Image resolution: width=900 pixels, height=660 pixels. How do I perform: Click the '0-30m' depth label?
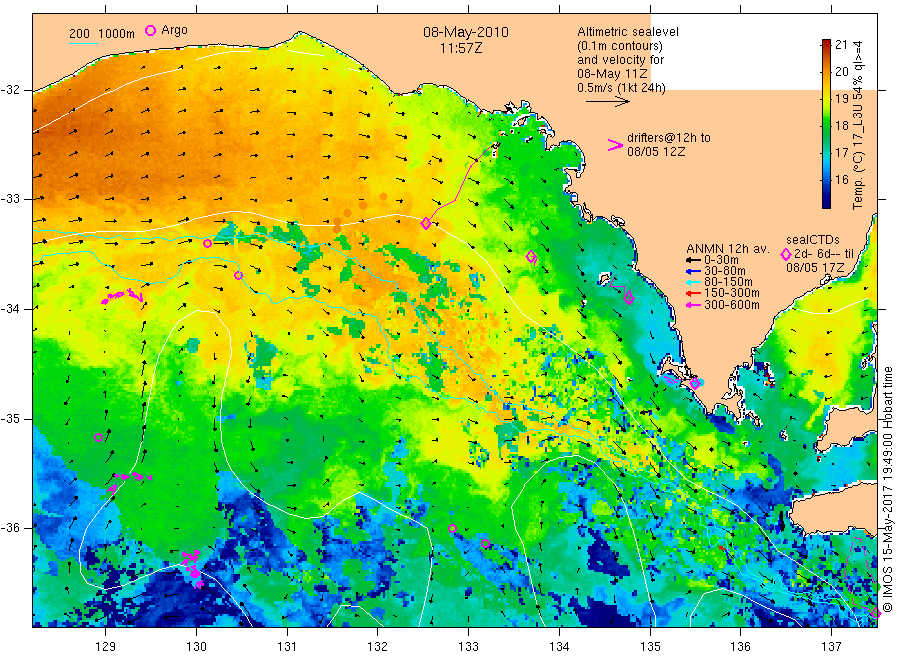(x=721, y=260)
